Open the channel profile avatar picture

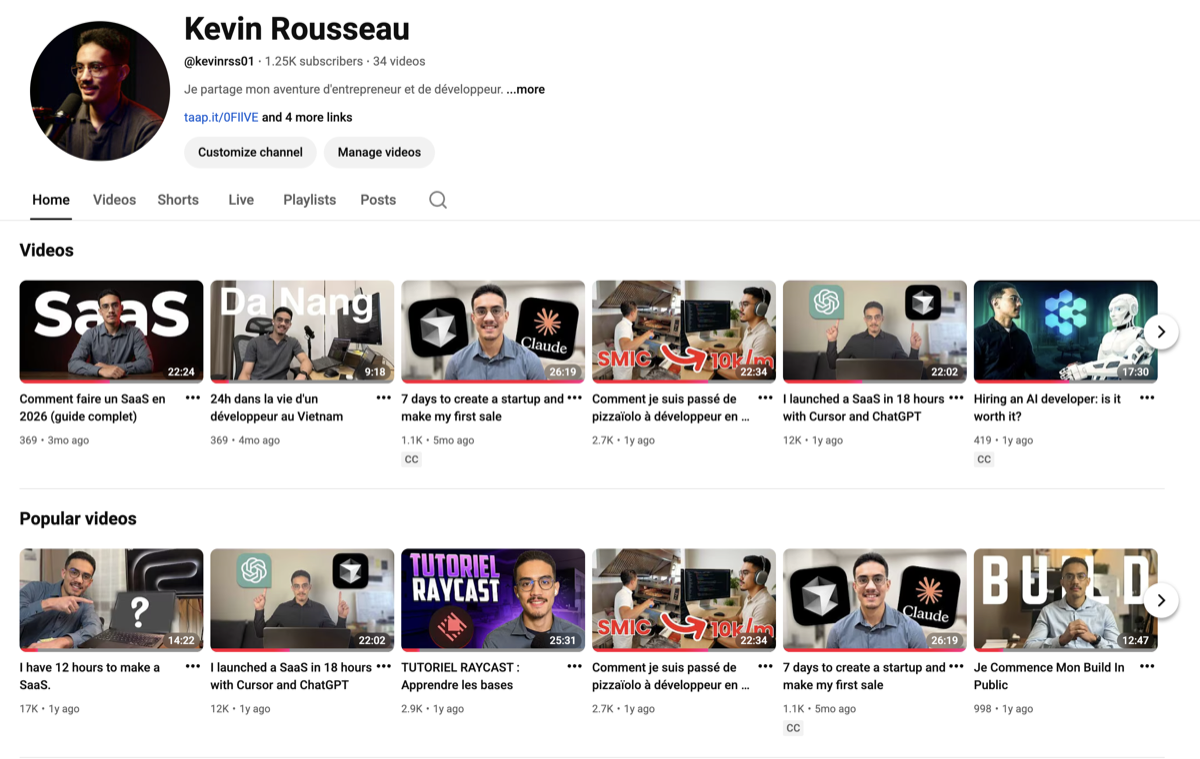[x=100, y=91]
